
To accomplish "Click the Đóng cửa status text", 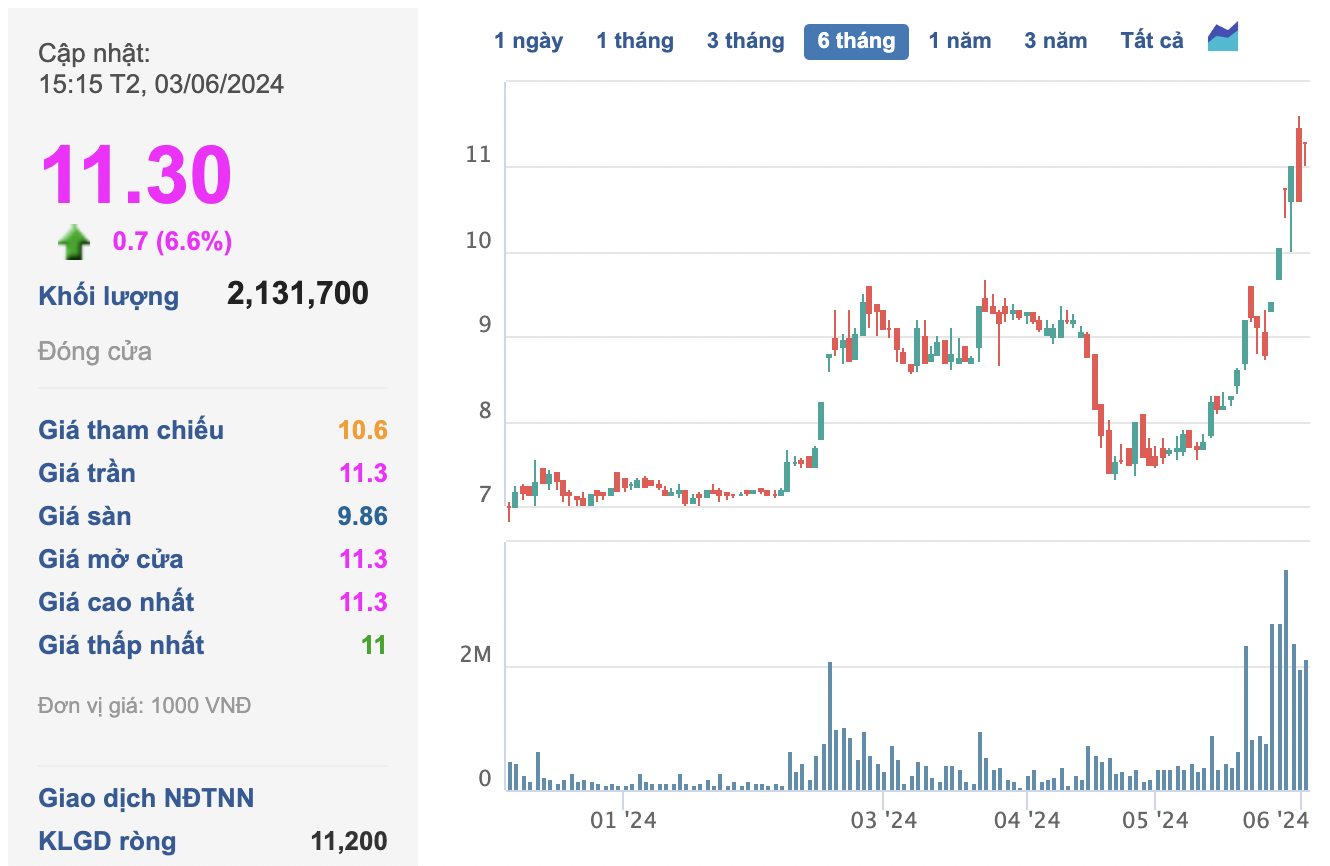I will (95, 351).
